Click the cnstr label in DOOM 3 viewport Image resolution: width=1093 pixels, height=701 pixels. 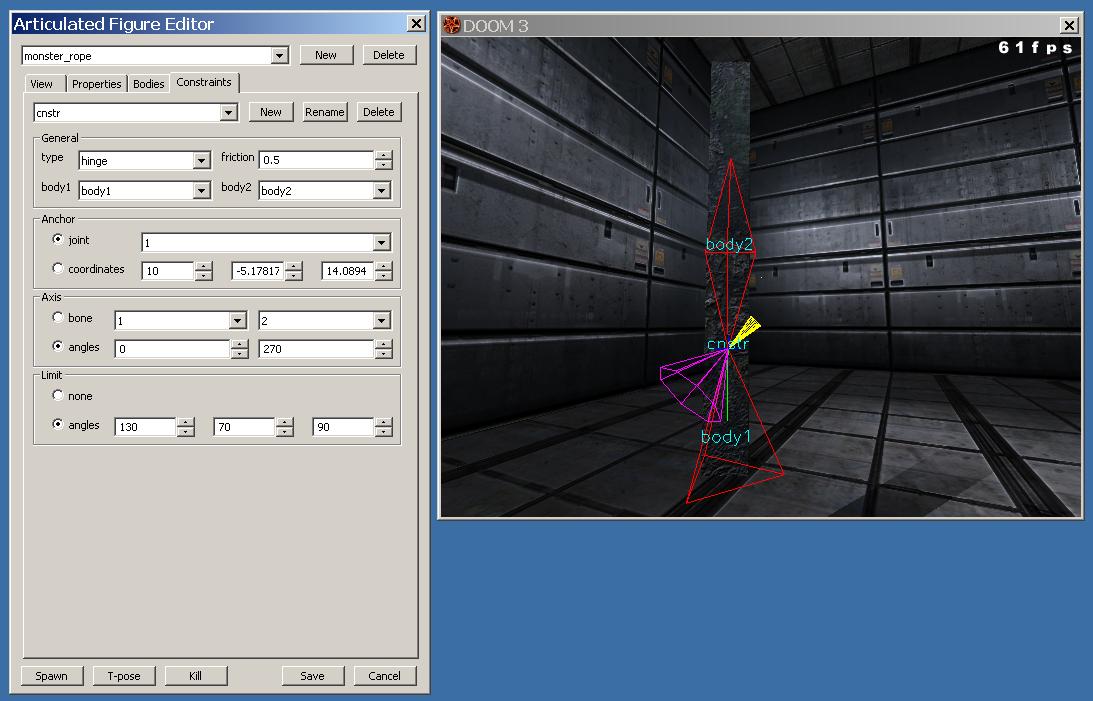click(727, 344)
